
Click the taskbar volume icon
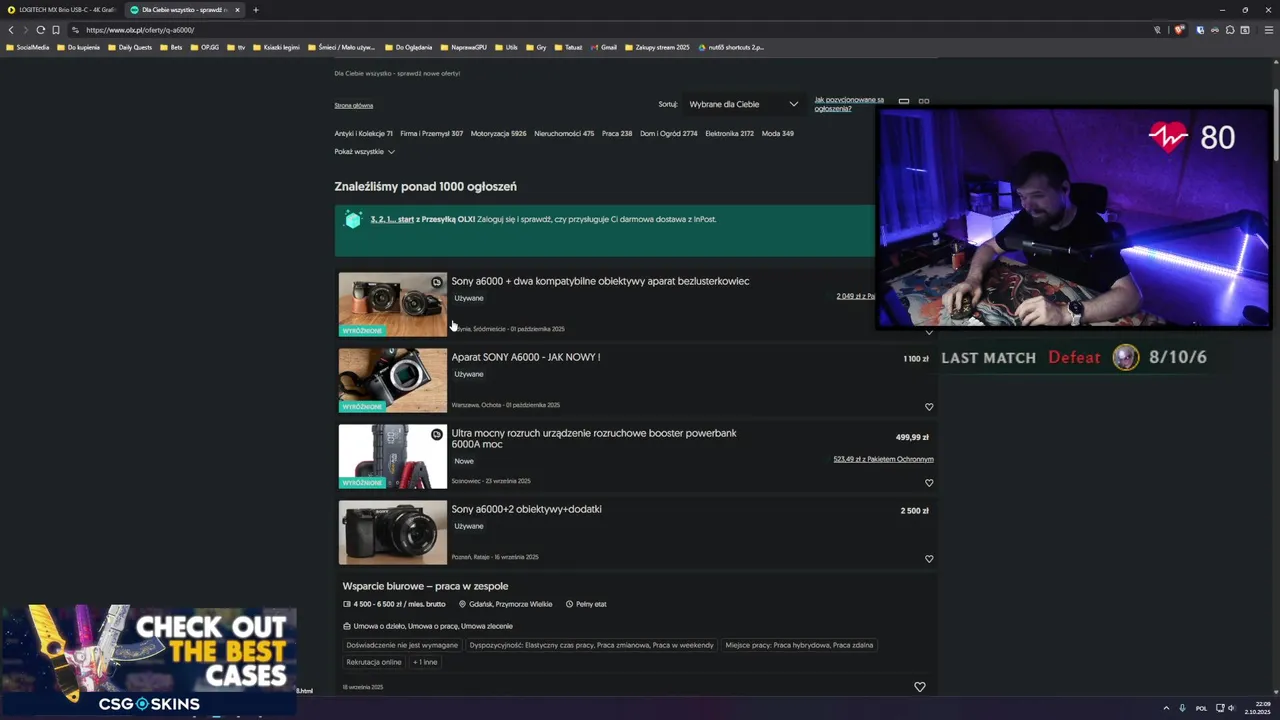click(x=1231, y=708)
